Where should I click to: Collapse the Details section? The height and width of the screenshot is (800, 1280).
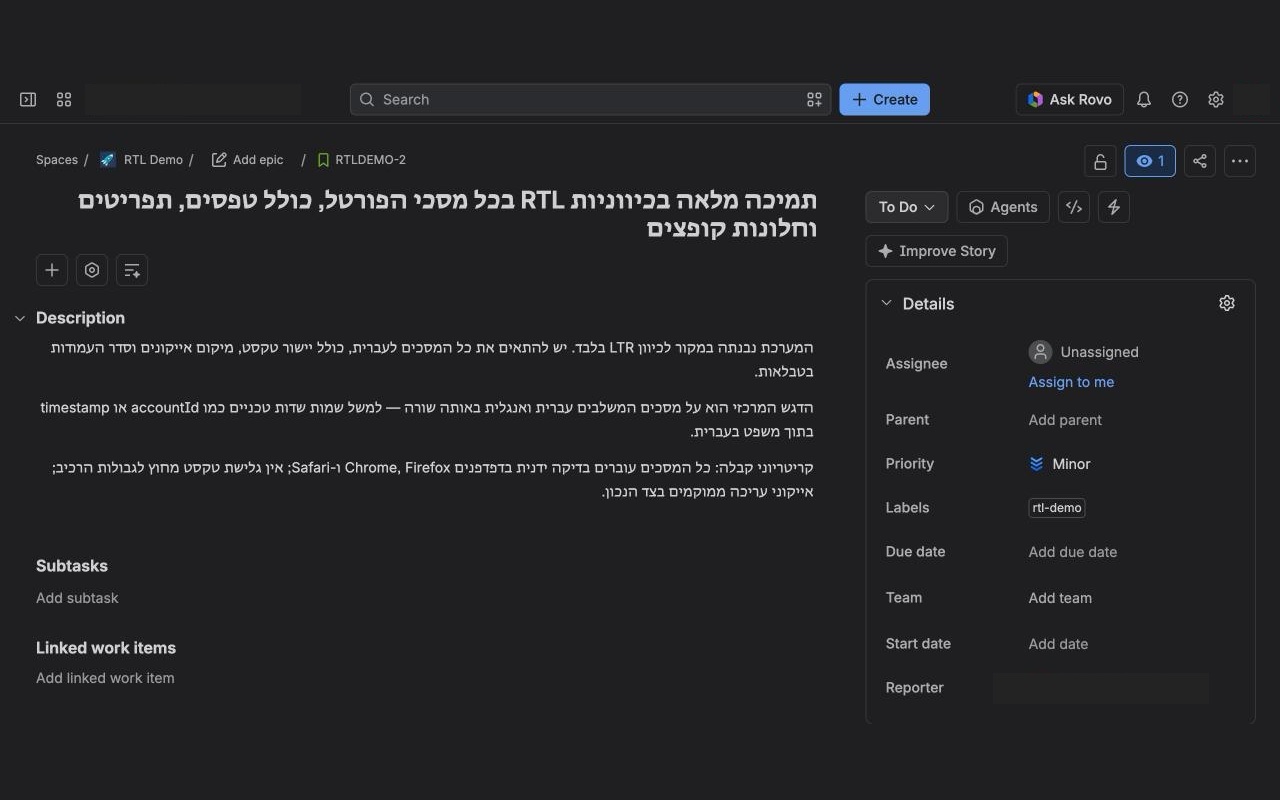[x=886, y=303]
